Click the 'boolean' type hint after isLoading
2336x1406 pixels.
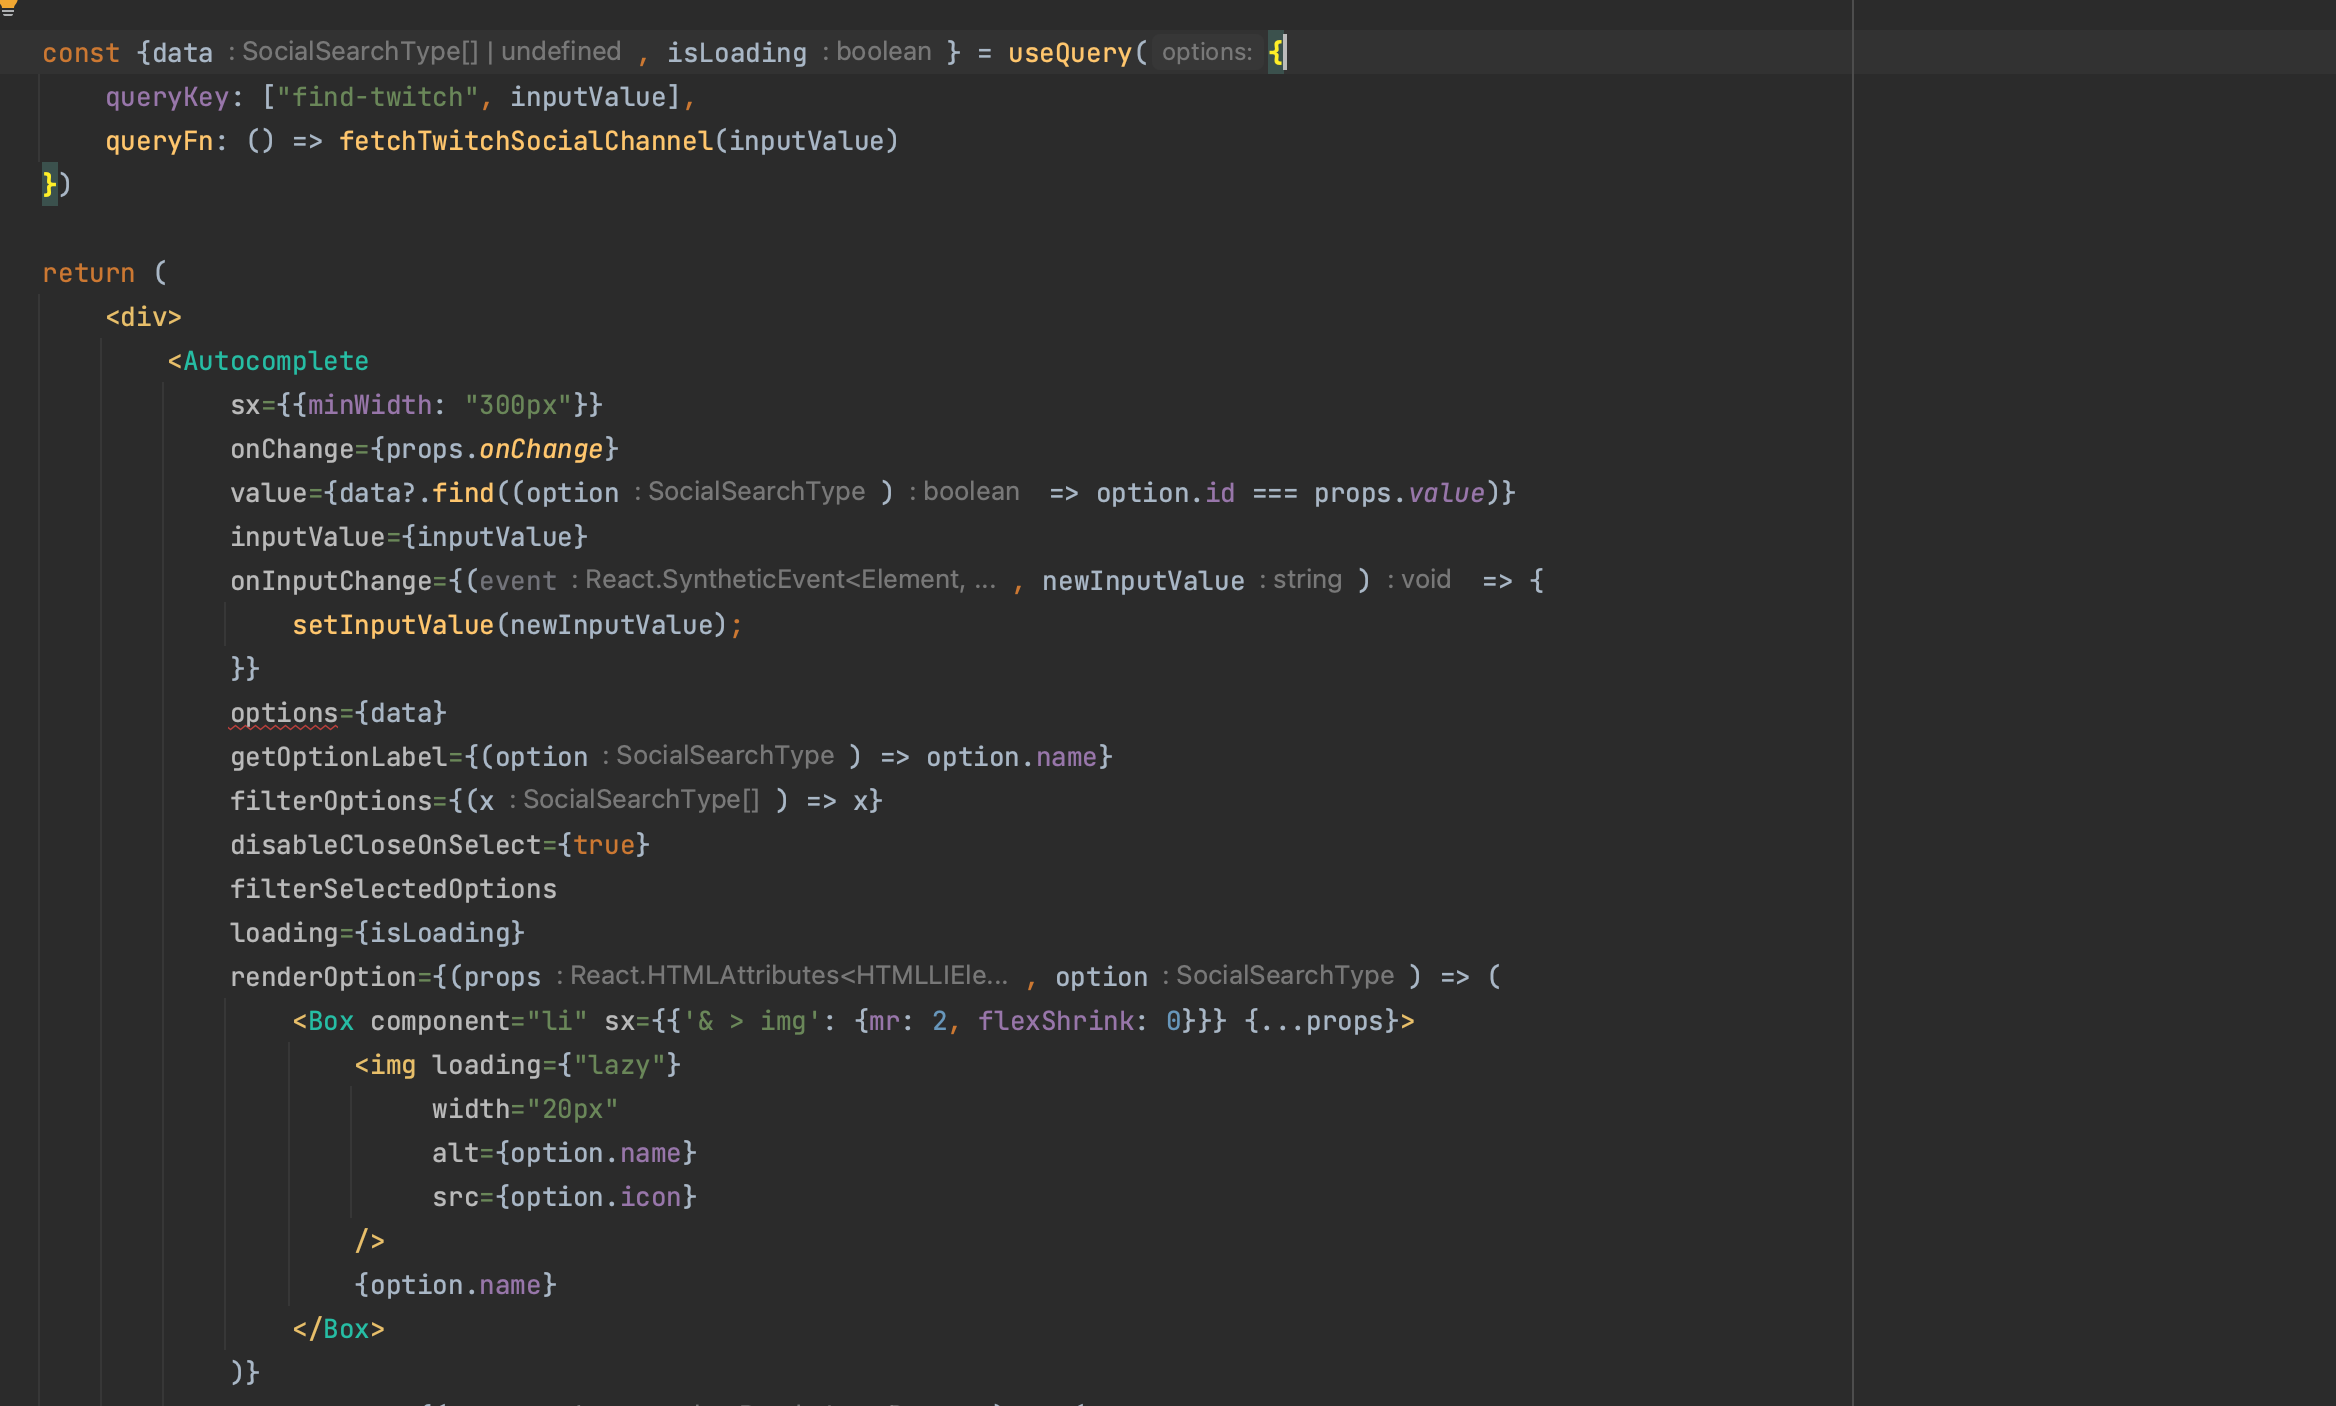click(883, 52)
